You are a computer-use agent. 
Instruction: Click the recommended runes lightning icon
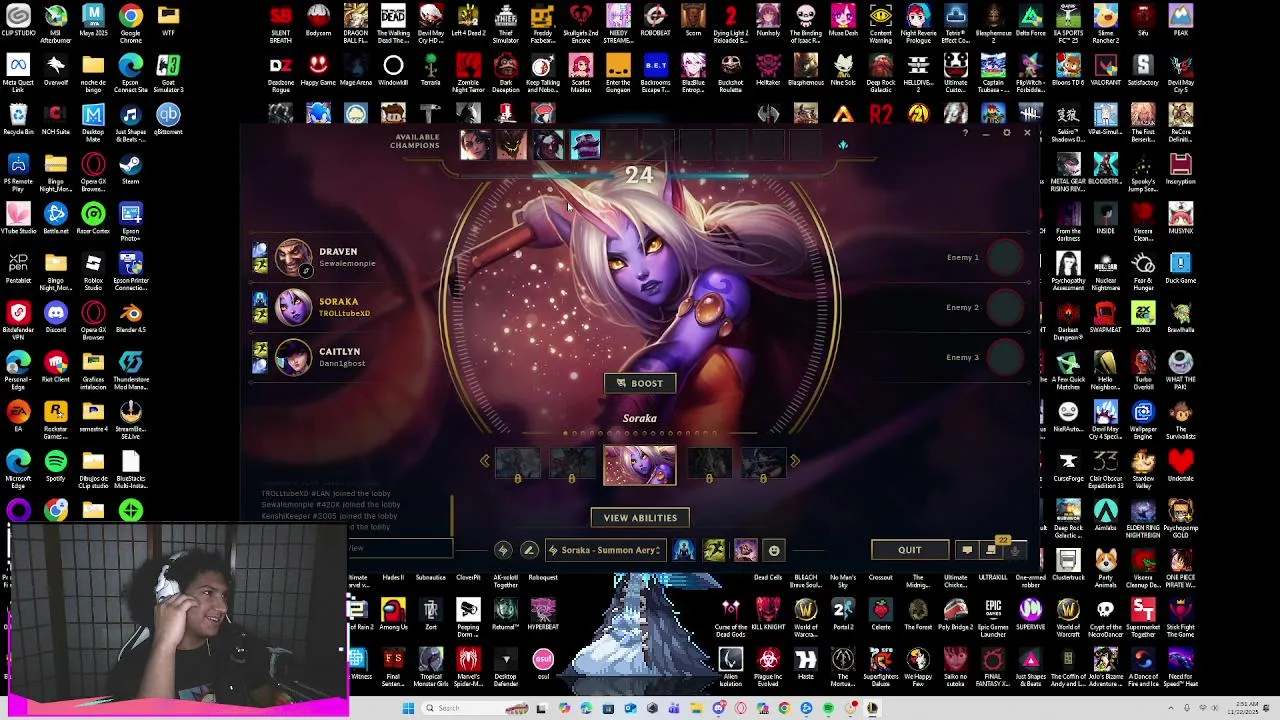tap(503, 550)
